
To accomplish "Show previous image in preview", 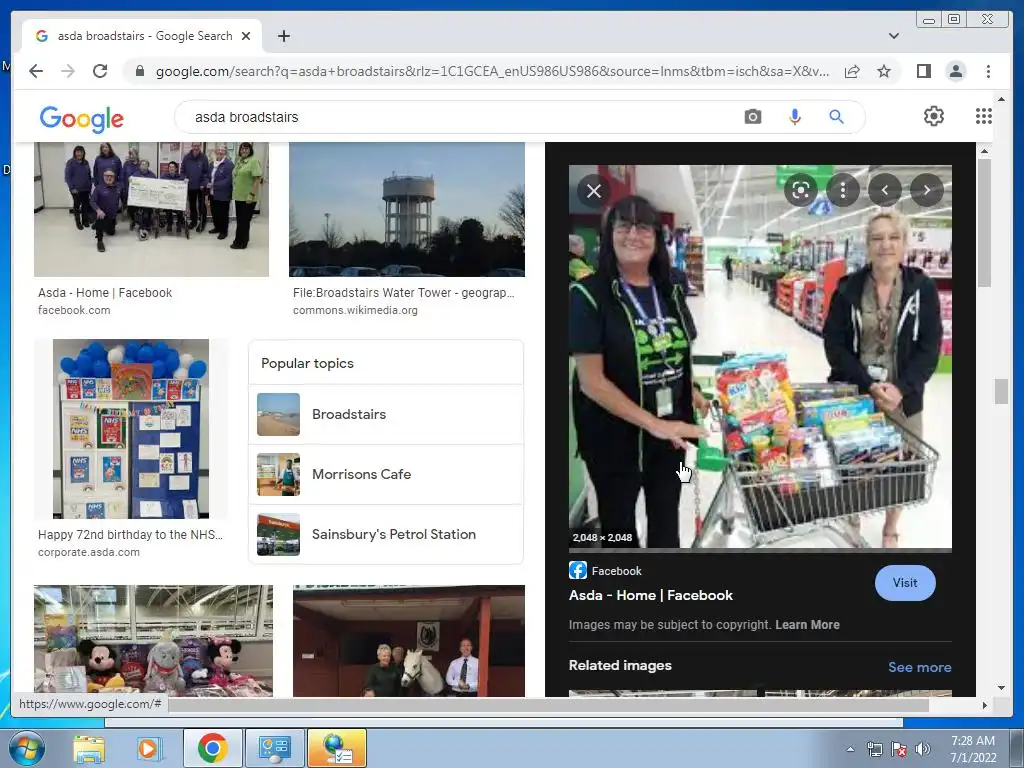I will click(885, 190).
